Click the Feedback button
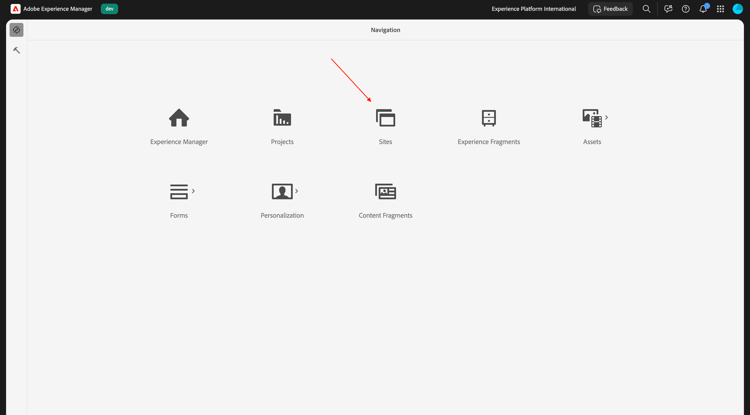 tap(610, 9)
